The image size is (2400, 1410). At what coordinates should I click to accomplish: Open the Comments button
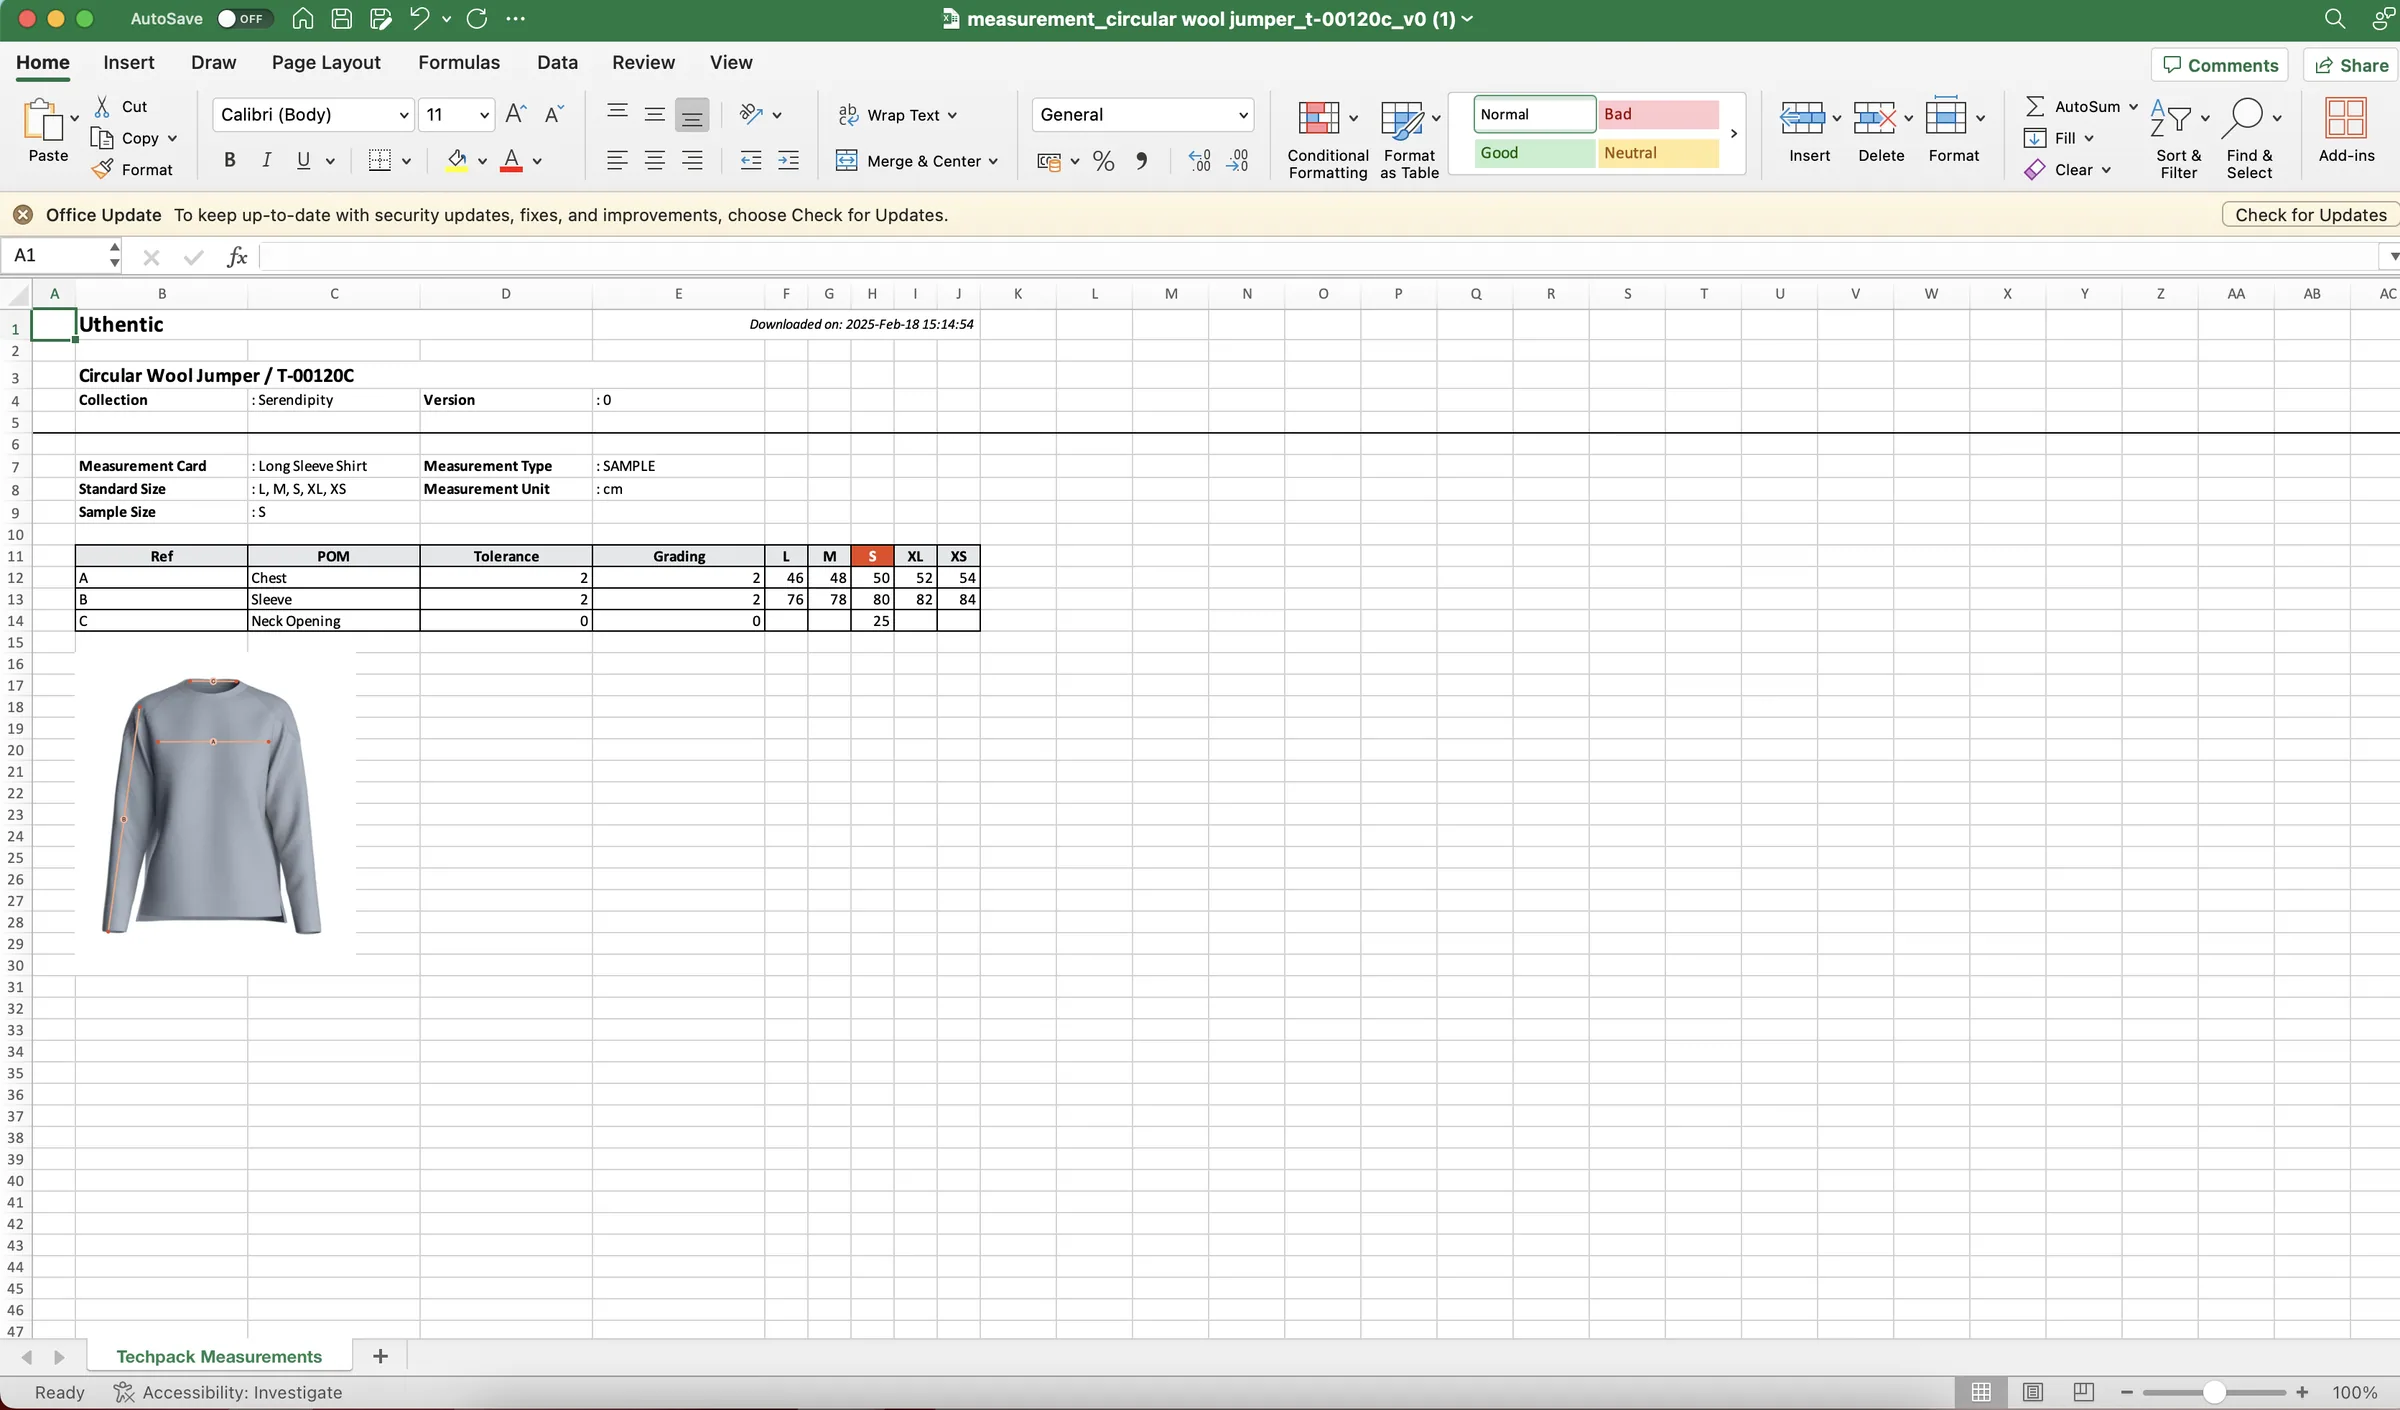click(x=2220, y=65)
